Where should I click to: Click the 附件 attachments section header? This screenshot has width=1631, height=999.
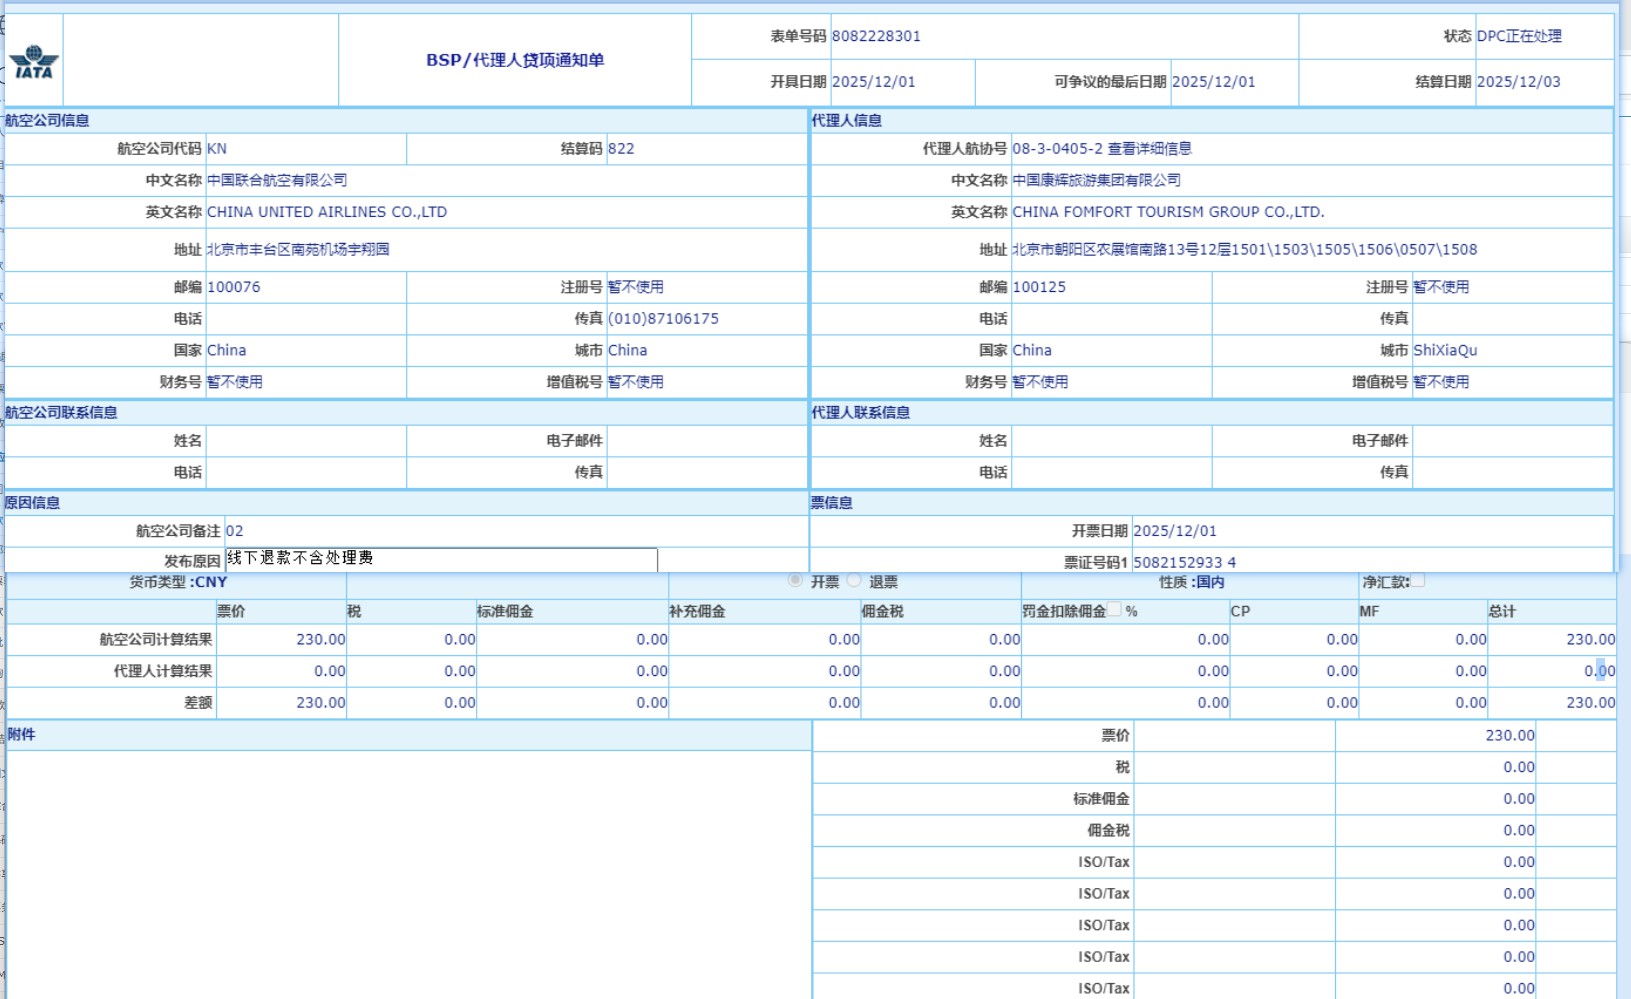click(22, 734)
